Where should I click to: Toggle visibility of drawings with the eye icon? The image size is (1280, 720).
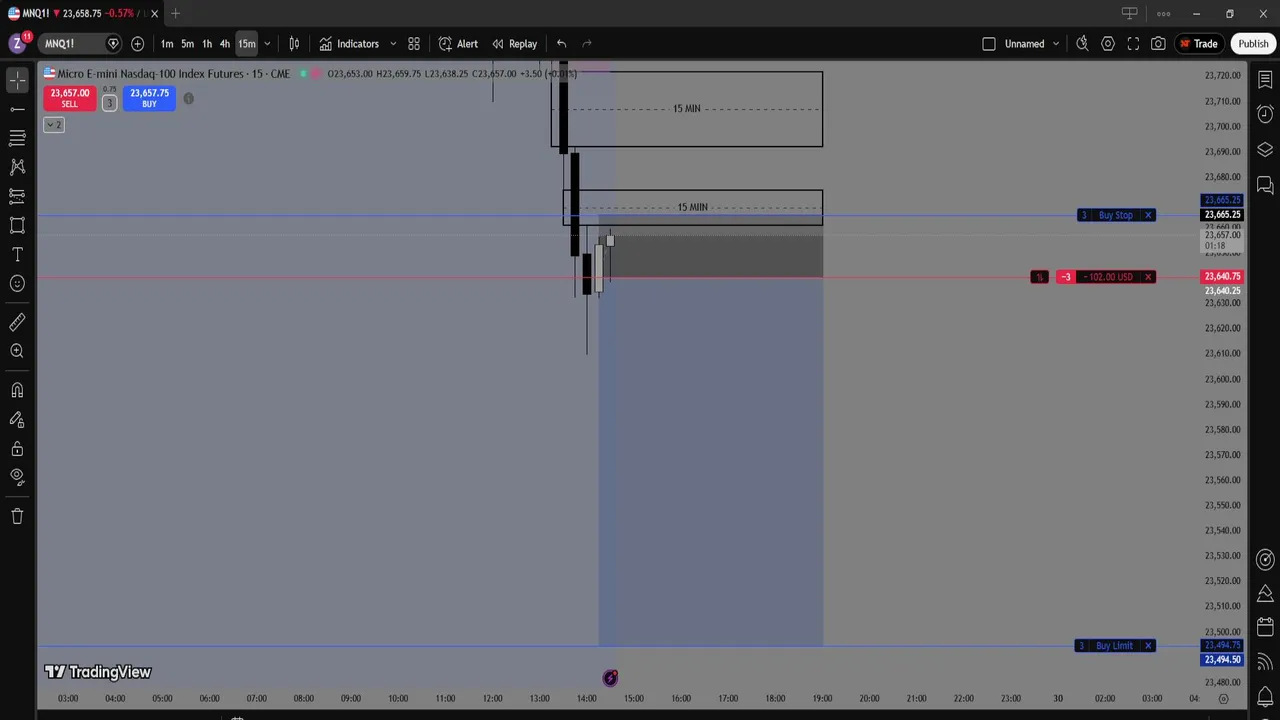point(17,477)
